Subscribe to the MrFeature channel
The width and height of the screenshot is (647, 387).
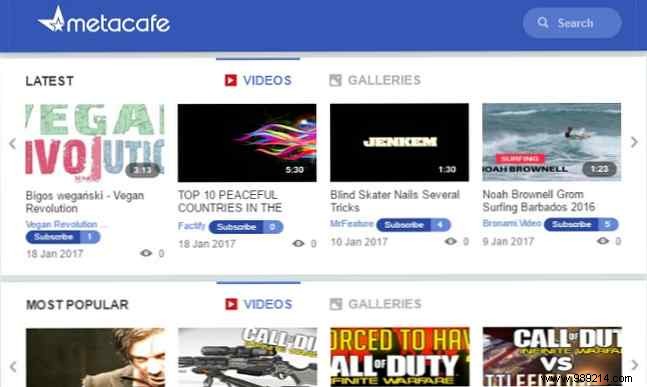point(413,225)
